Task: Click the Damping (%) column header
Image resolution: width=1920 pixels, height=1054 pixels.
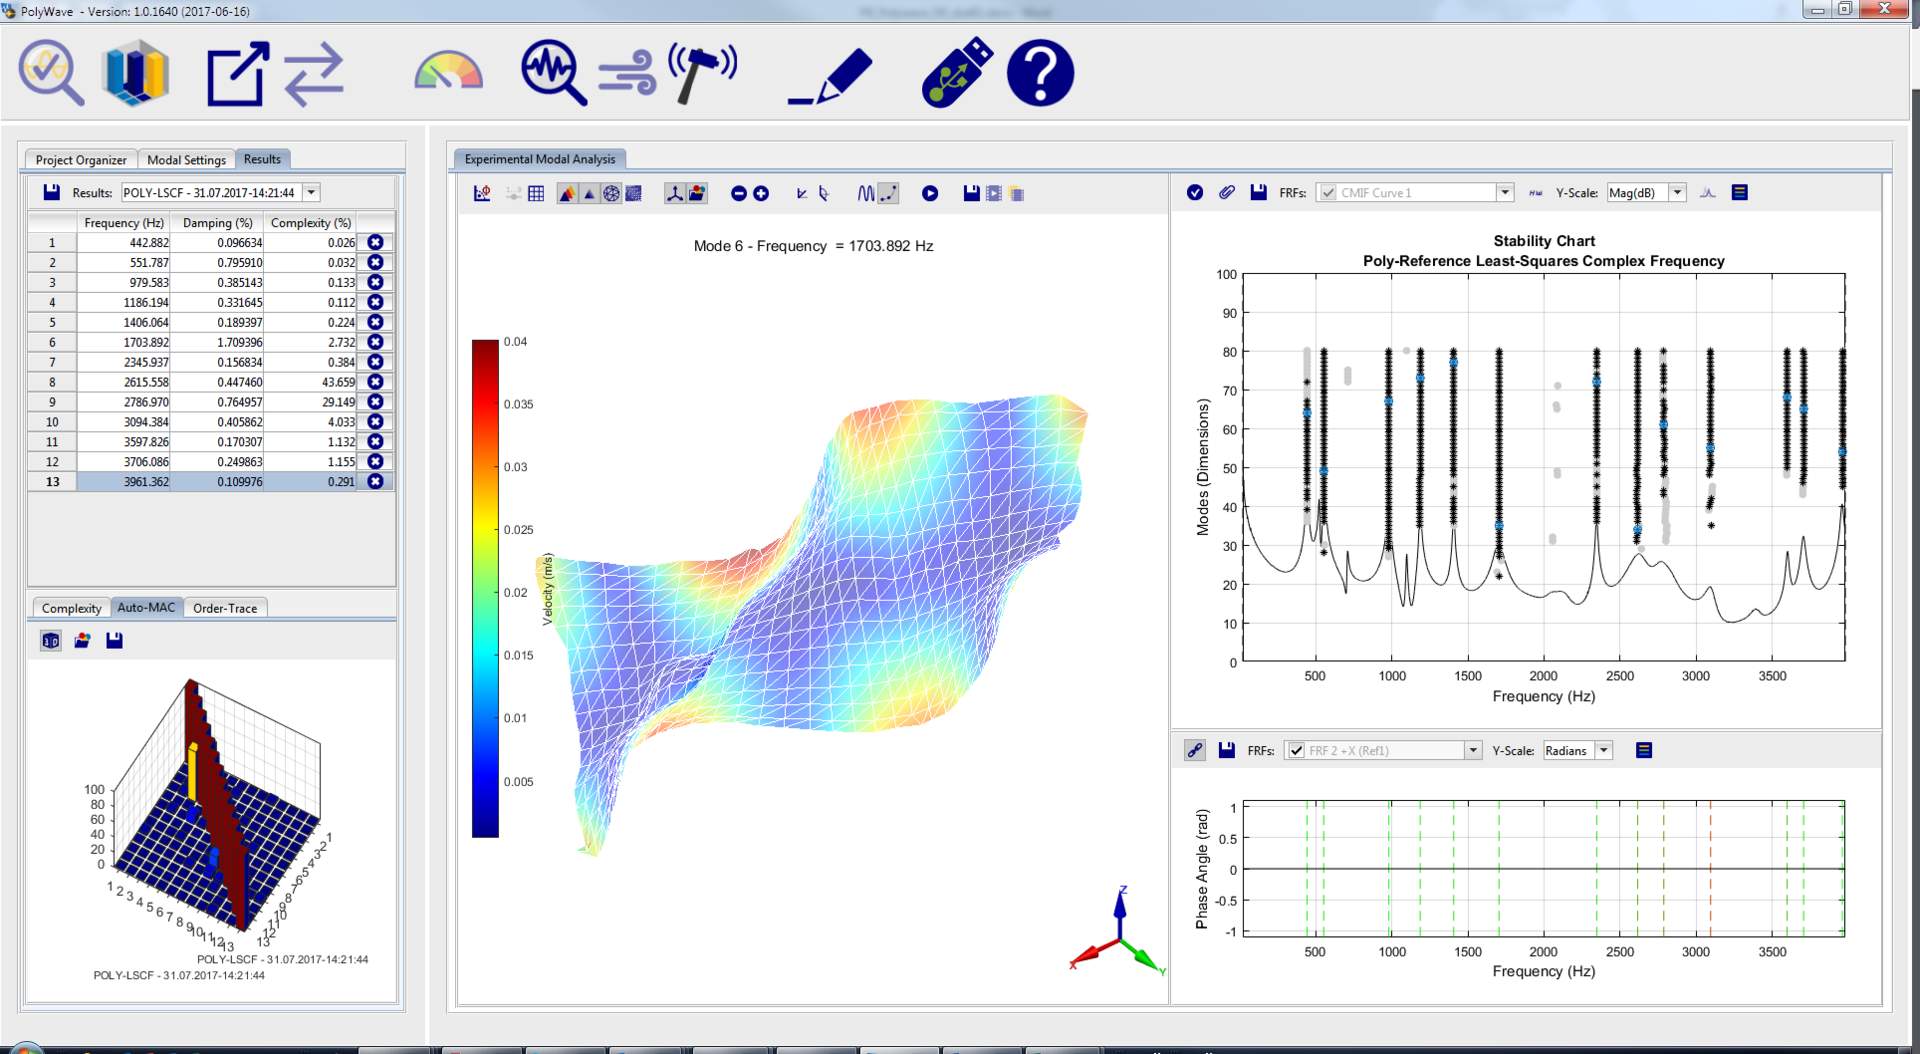Action: pos(217,223)
